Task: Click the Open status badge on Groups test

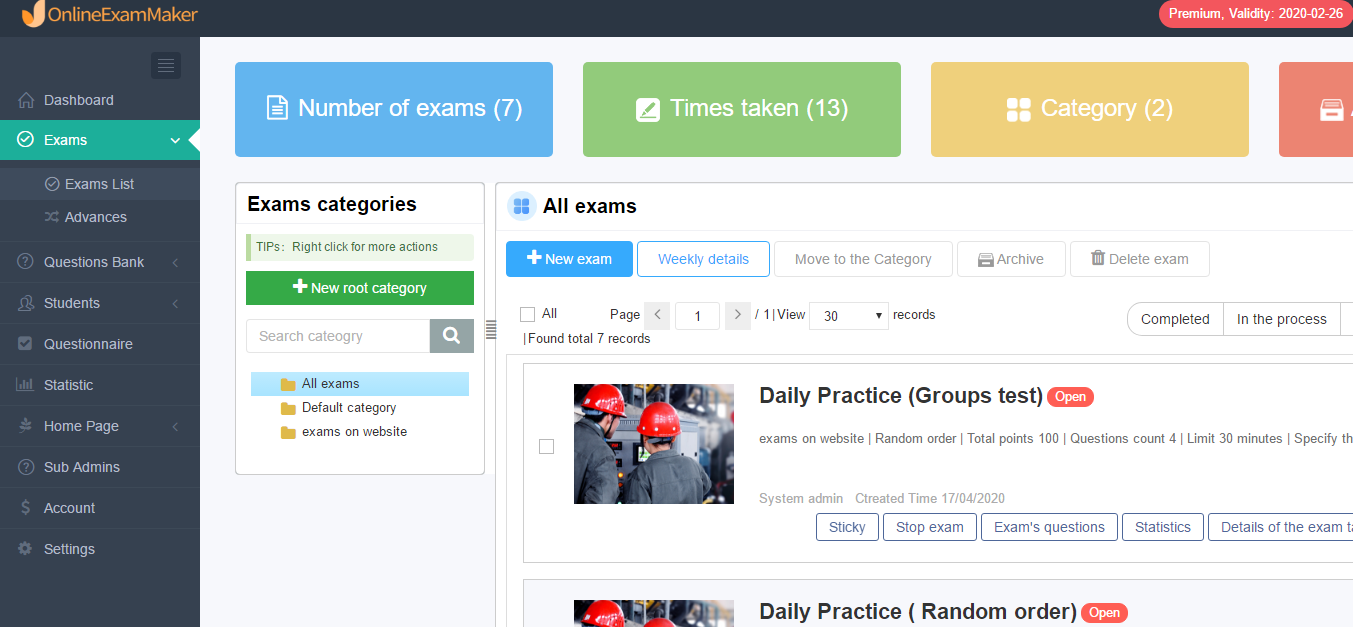Action: pyautogui.click(x=1071, y=397)
